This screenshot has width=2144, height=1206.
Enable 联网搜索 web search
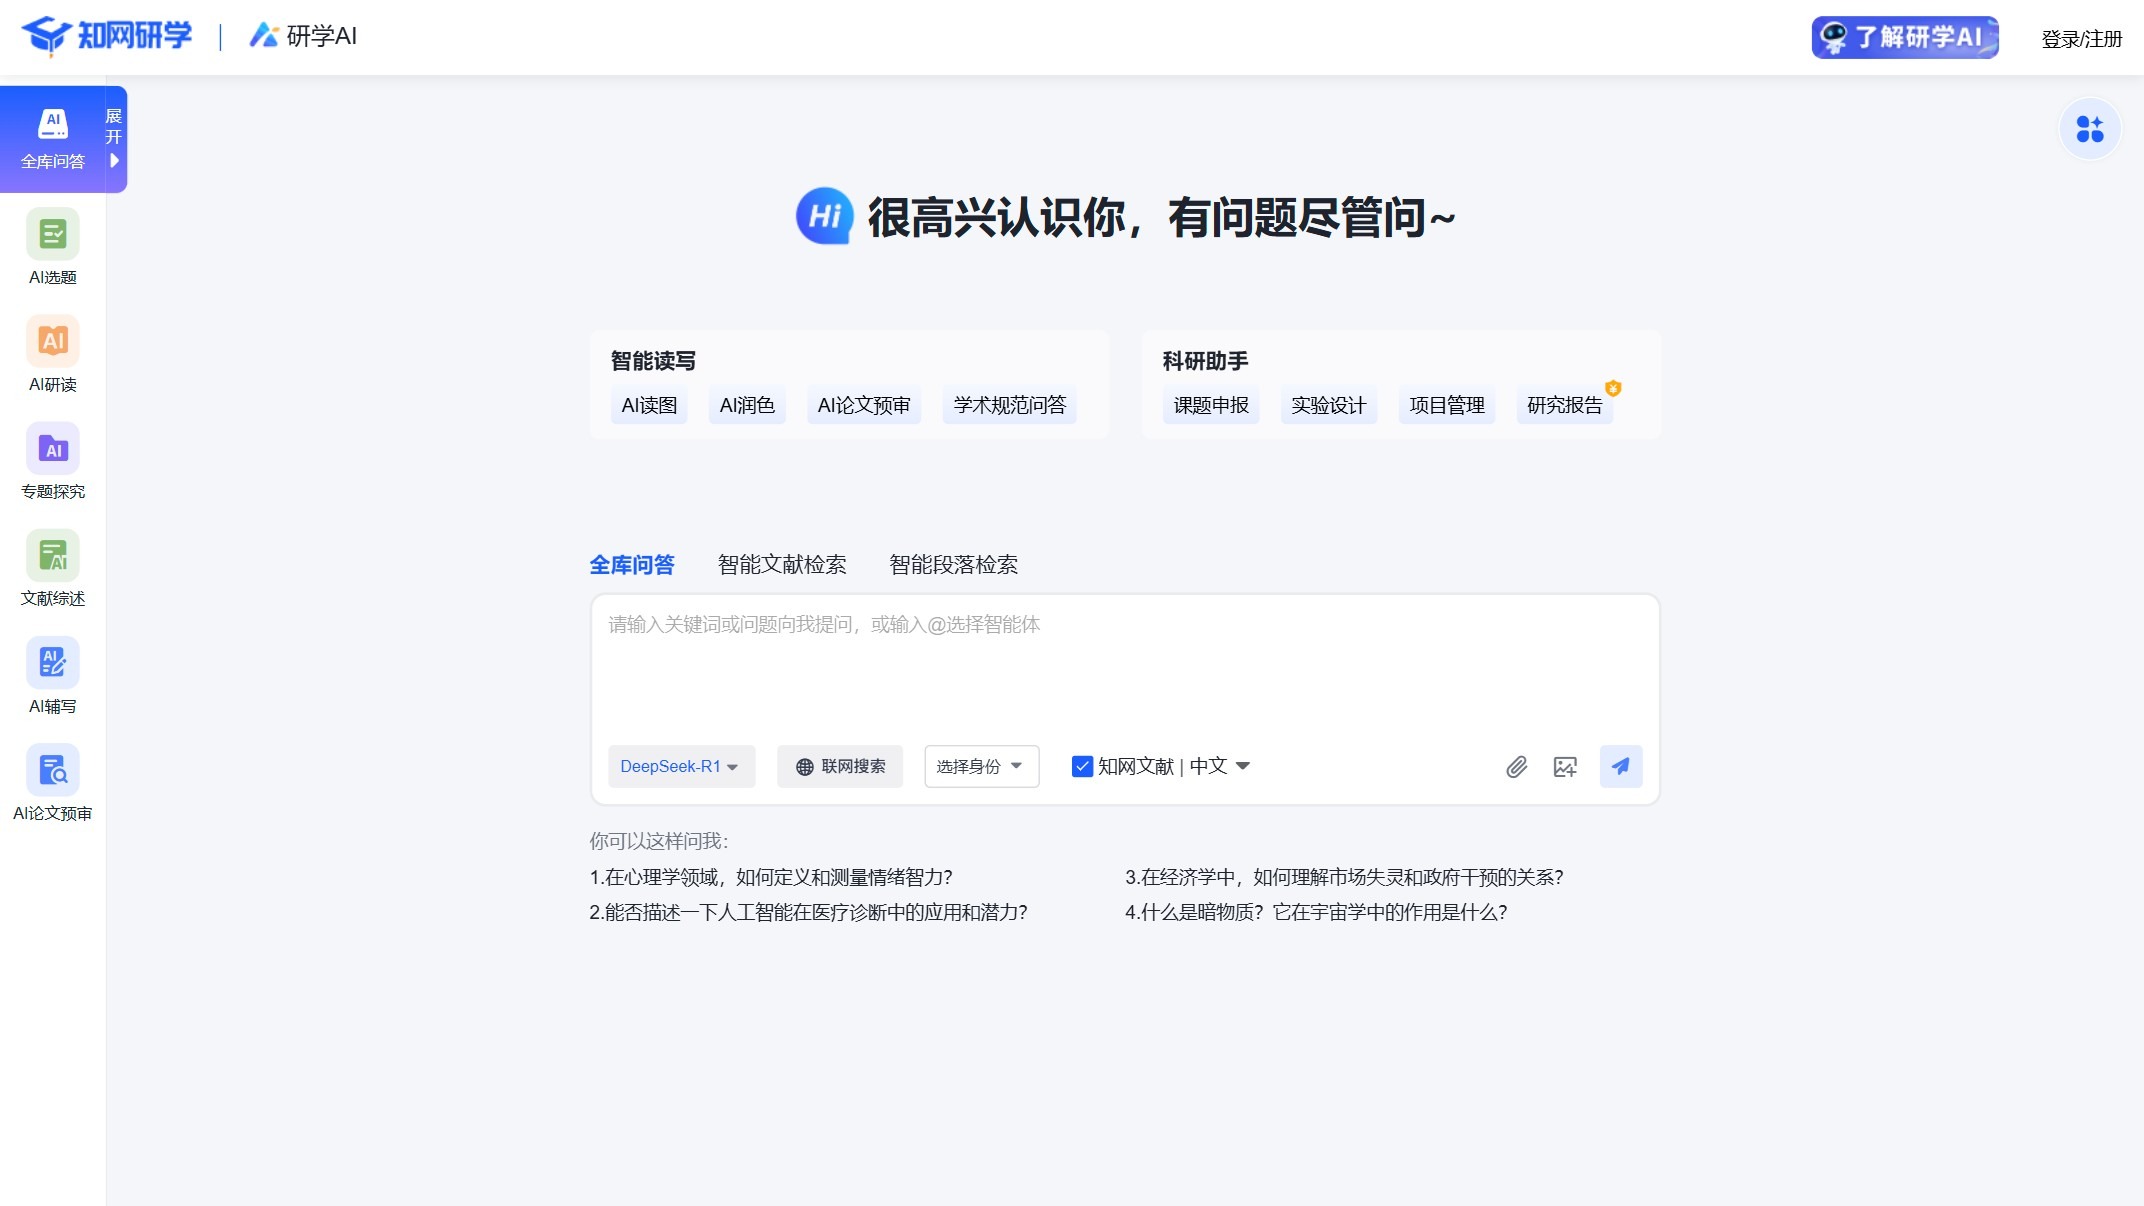point(840,766)
